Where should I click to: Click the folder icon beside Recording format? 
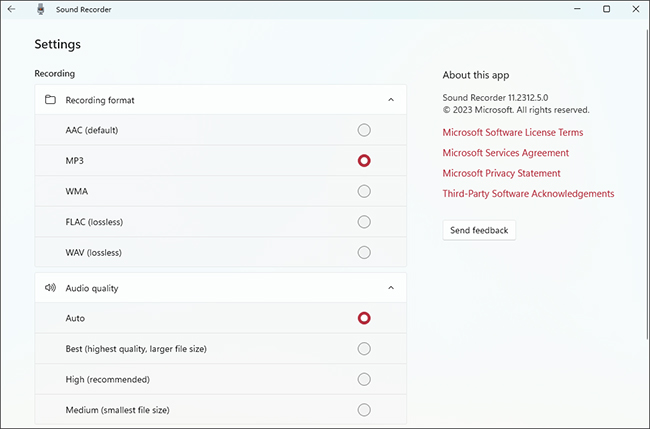[50, 100]
